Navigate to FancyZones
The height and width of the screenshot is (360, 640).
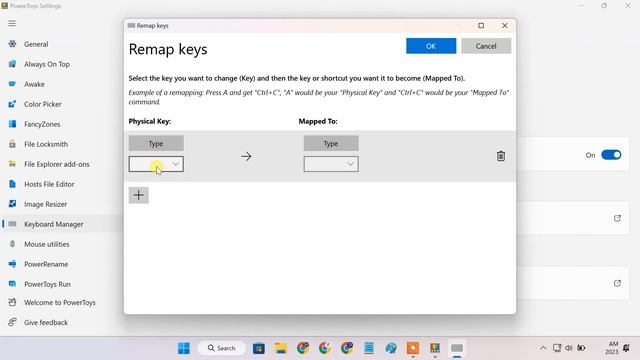tap(42, 124)
